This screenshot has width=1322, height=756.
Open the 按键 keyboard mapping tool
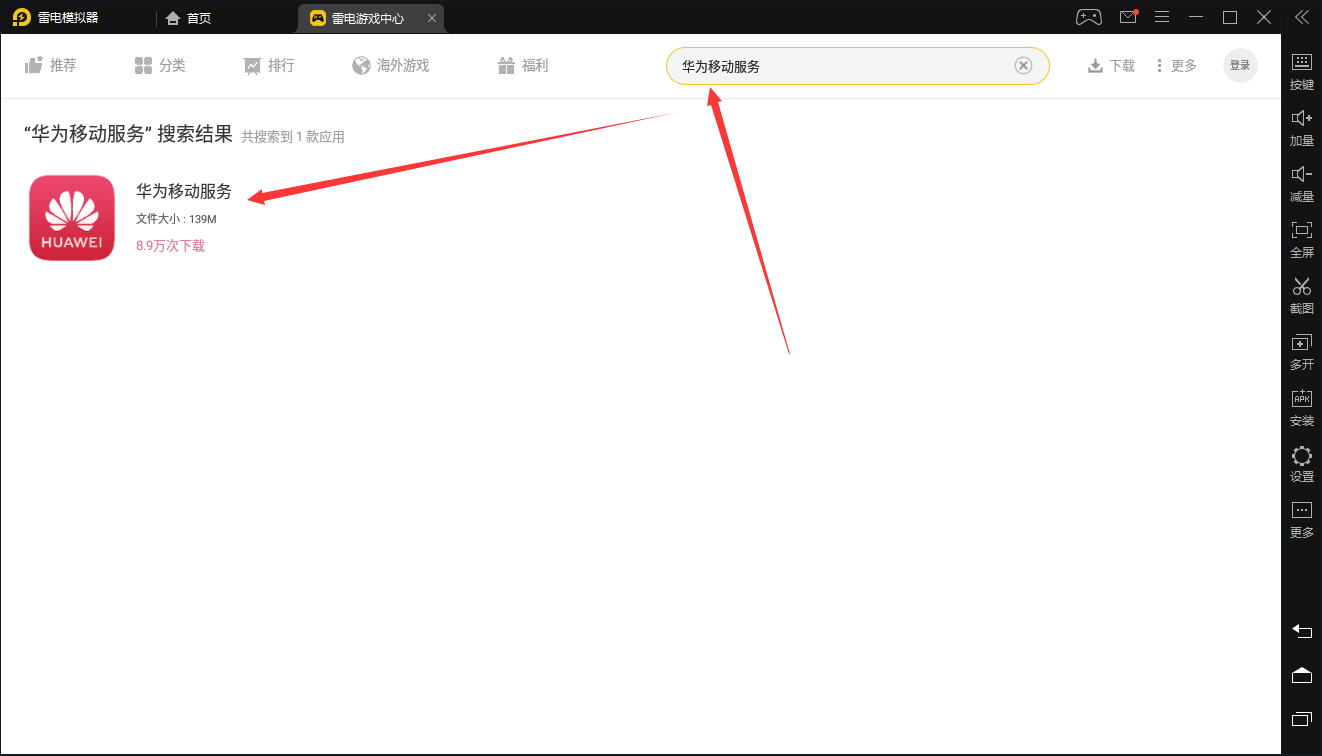tap(1301, 70)
